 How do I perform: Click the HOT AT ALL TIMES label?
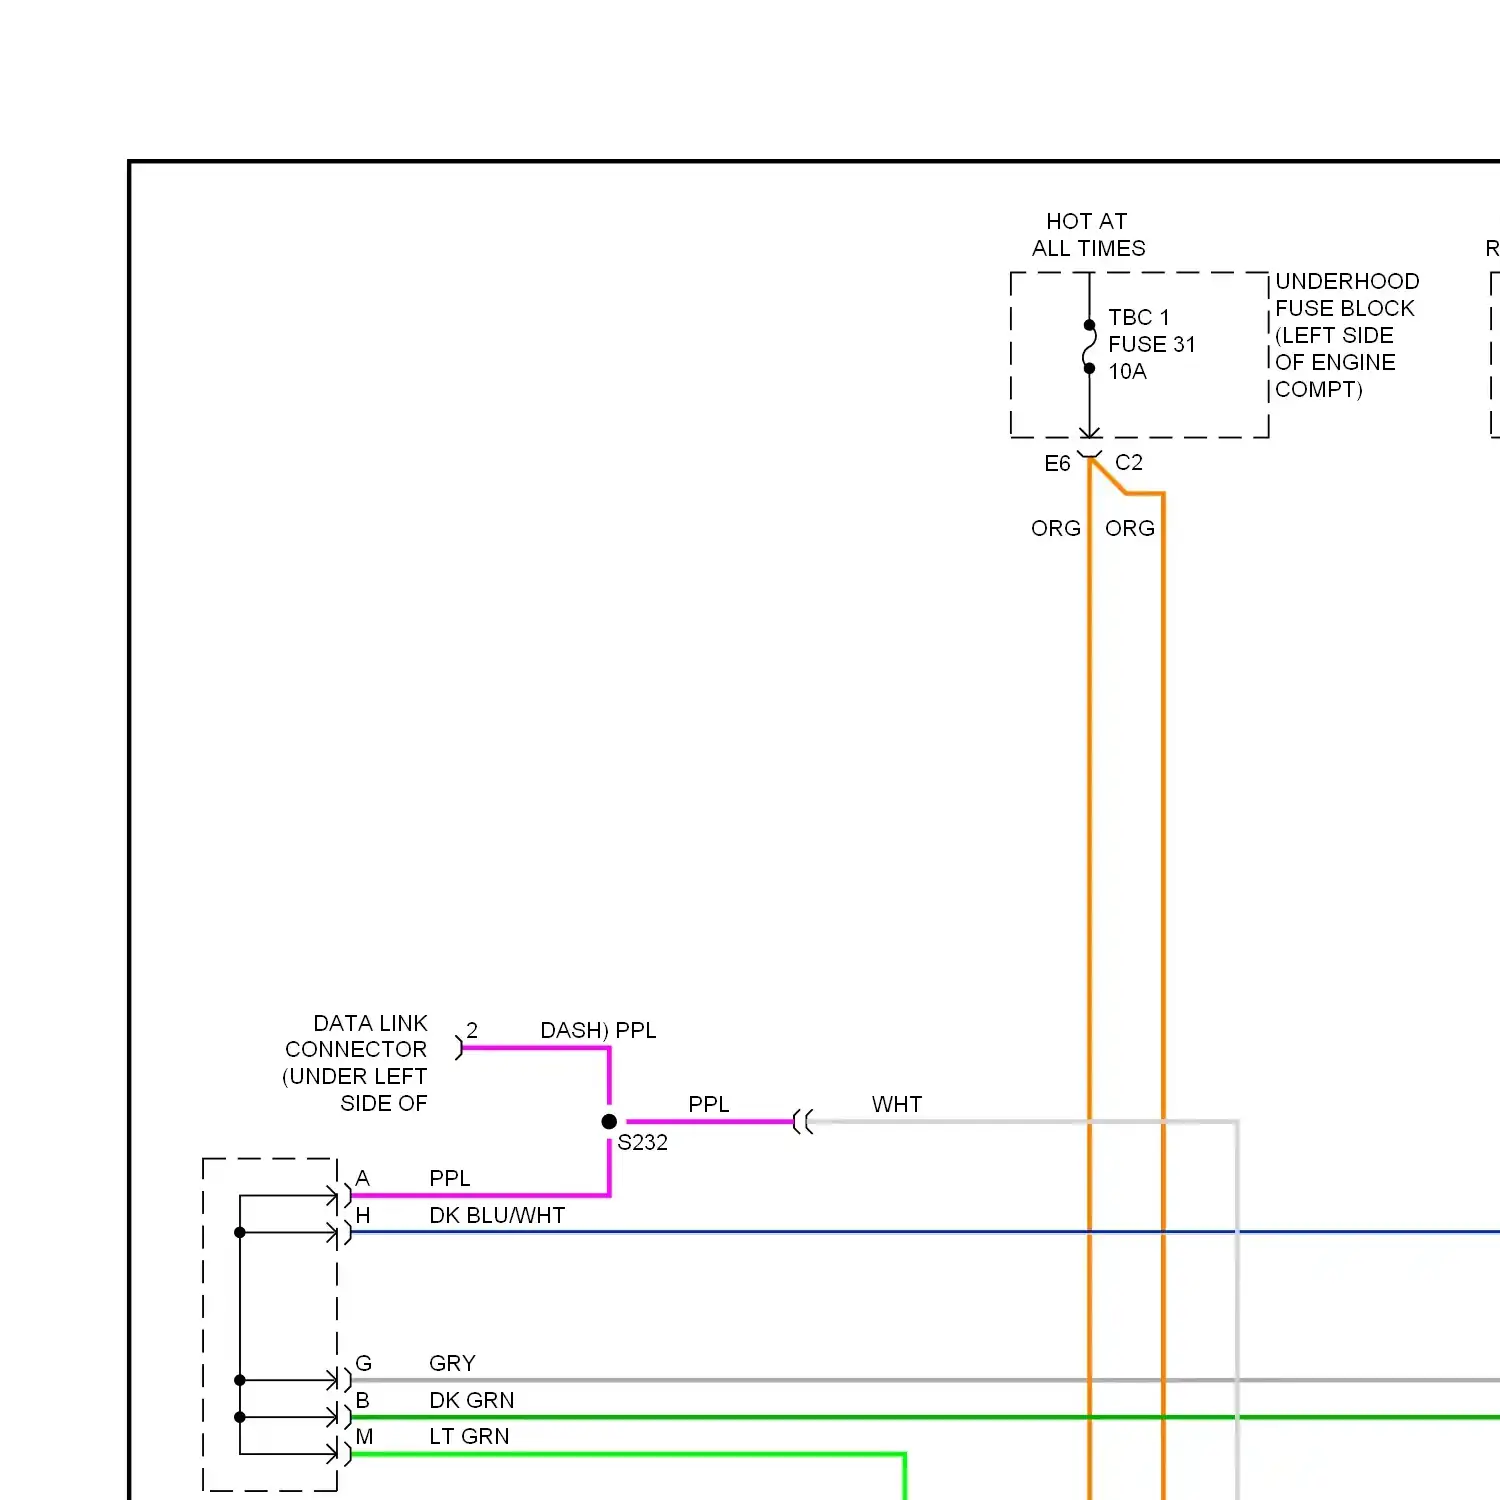(x=1088, y=235)
